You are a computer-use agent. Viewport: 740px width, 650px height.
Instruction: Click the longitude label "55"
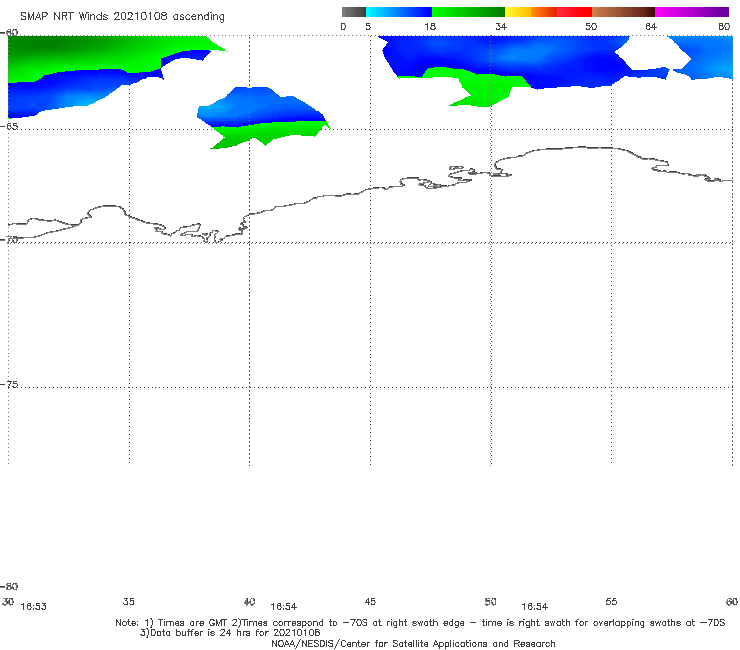[611, 601]
